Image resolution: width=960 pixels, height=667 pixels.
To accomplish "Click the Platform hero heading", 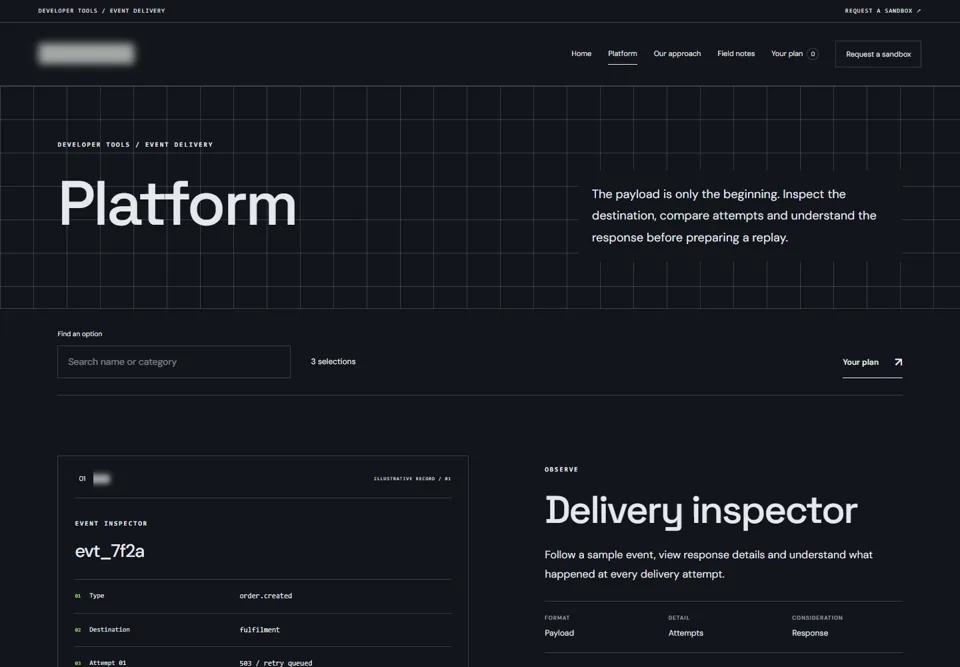I will coord(178,203).
